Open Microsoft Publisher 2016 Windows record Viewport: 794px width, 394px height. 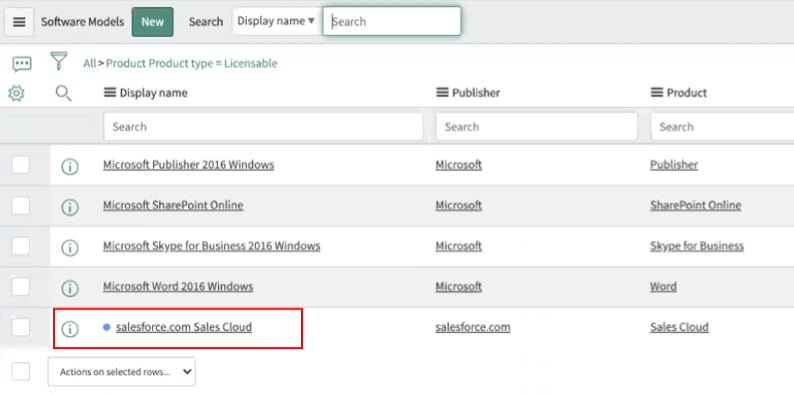pyautogui.click(x=188, y=165)
